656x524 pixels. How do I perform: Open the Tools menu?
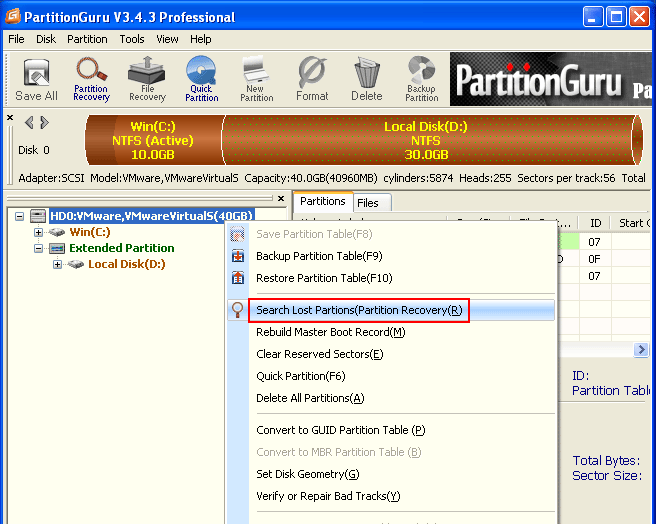[x=132, y=39]
